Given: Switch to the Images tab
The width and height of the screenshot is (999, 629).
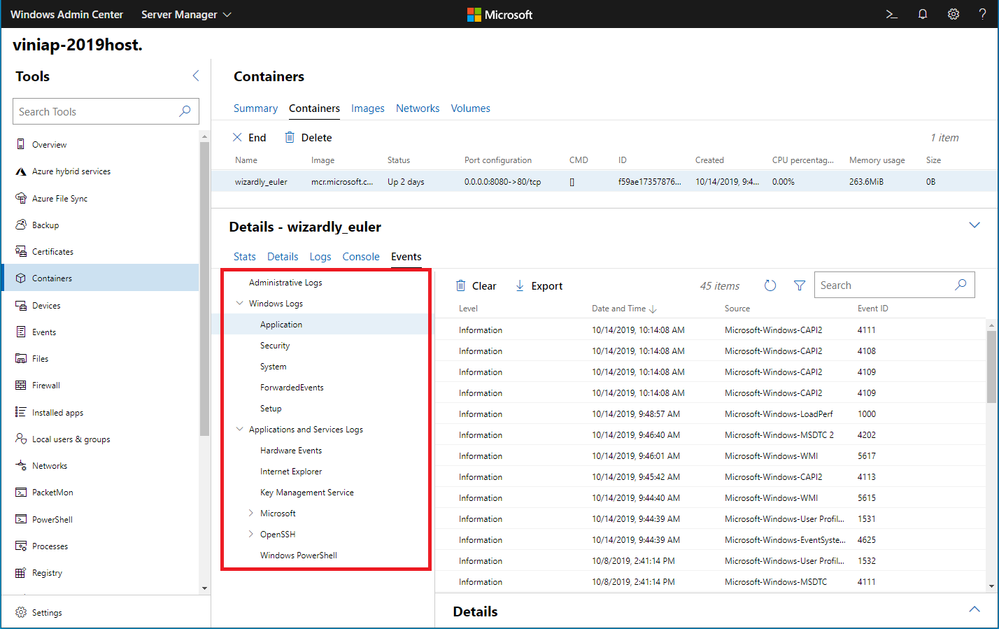Looking at the screenshot, I should (x=368, y=108).
